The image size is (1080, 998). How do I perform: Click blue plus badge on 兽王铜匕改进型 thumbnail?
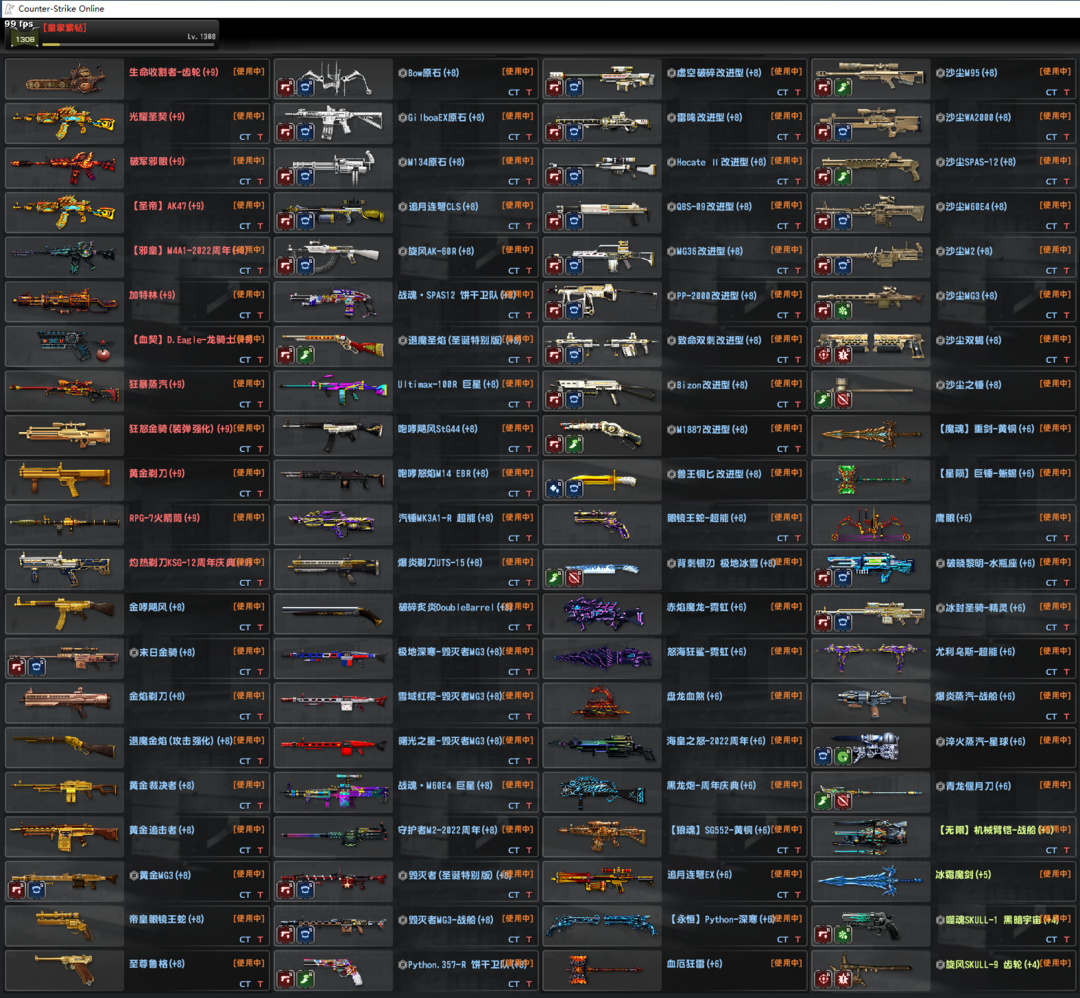coord(554,489)
